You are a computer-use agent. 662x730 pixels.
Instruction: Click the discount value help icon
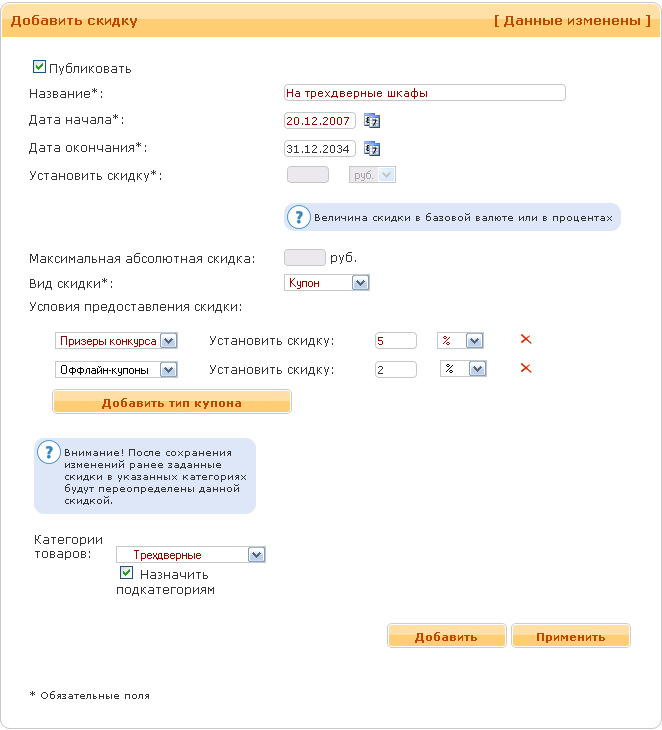coord(298,217)
